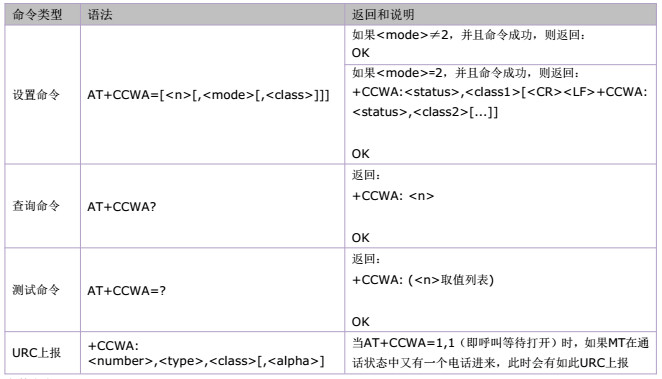Click the 如果<mode>=2 description line
662x379 pixels.
click(x=466, y=73)
